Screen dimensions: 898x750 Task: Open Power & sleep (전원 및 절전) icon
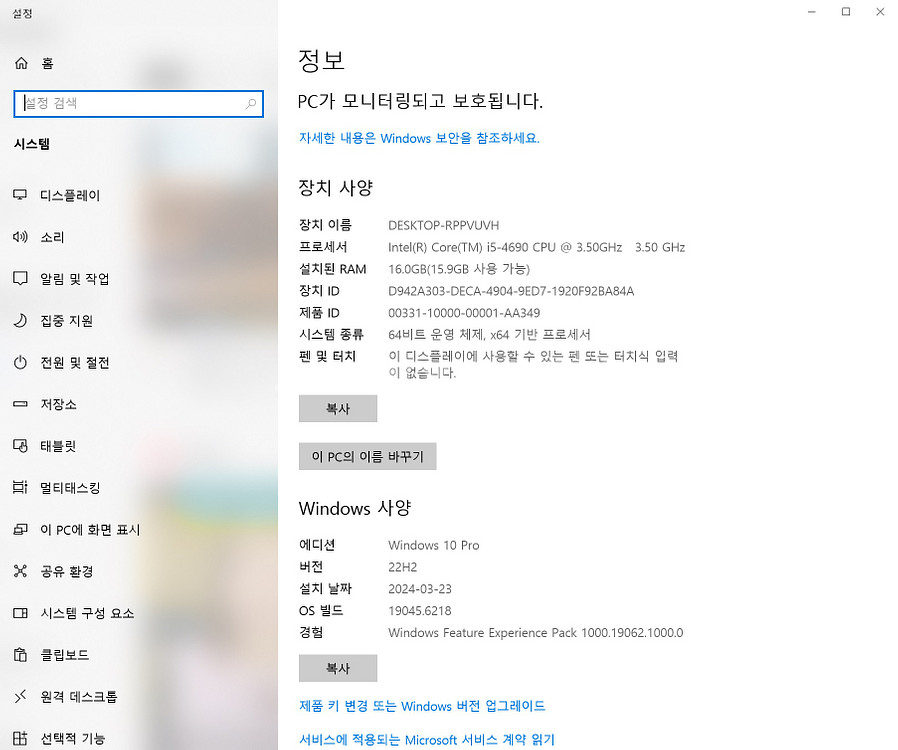[x=20, y=363]
